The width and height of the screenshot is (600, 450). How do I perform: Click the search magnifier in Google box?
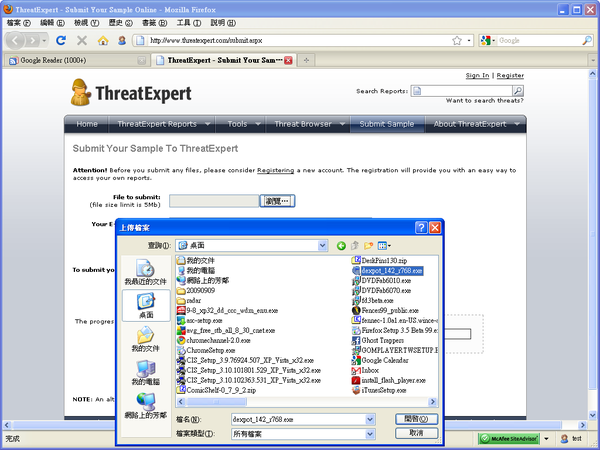587,40
